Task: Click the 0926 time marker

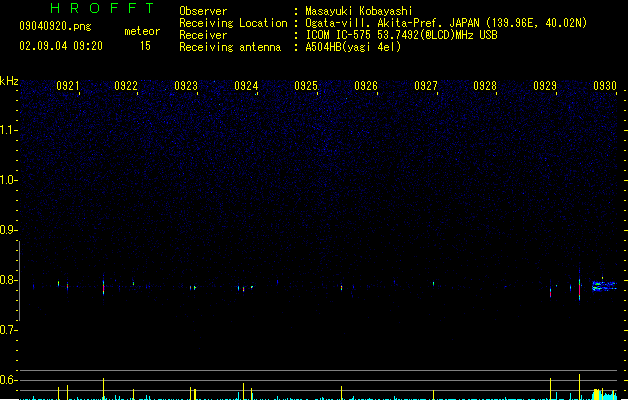Action: click(366, 86)
